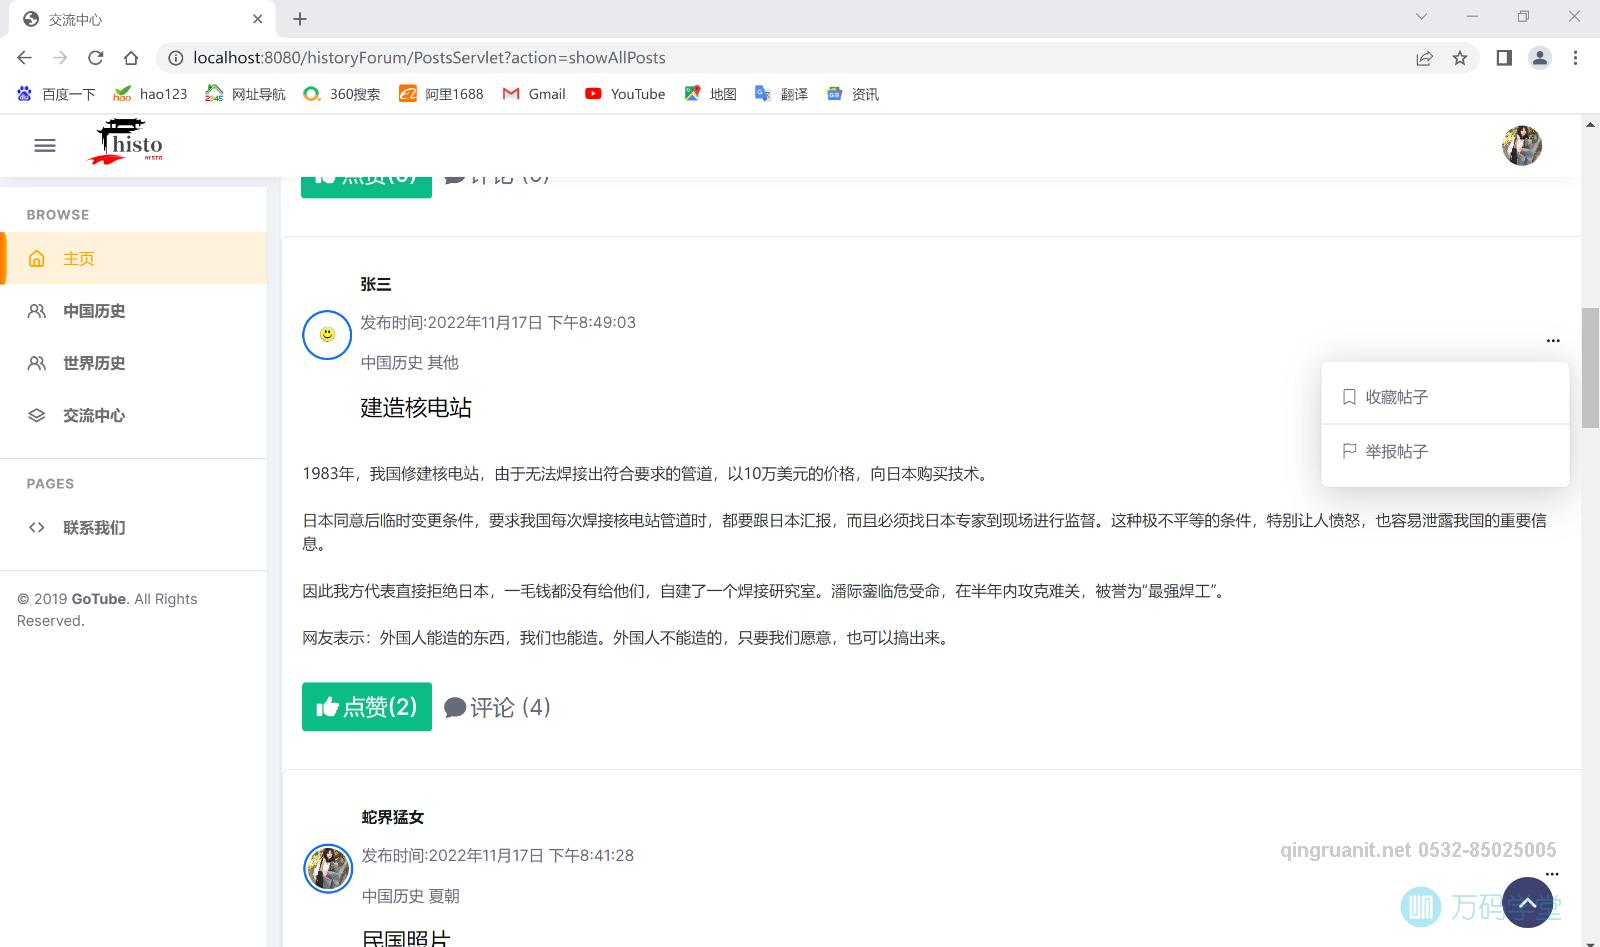Screen dimensions: 1600x947
Task: Open the user profile avatar menu
Action: (x=1521, y=146)
